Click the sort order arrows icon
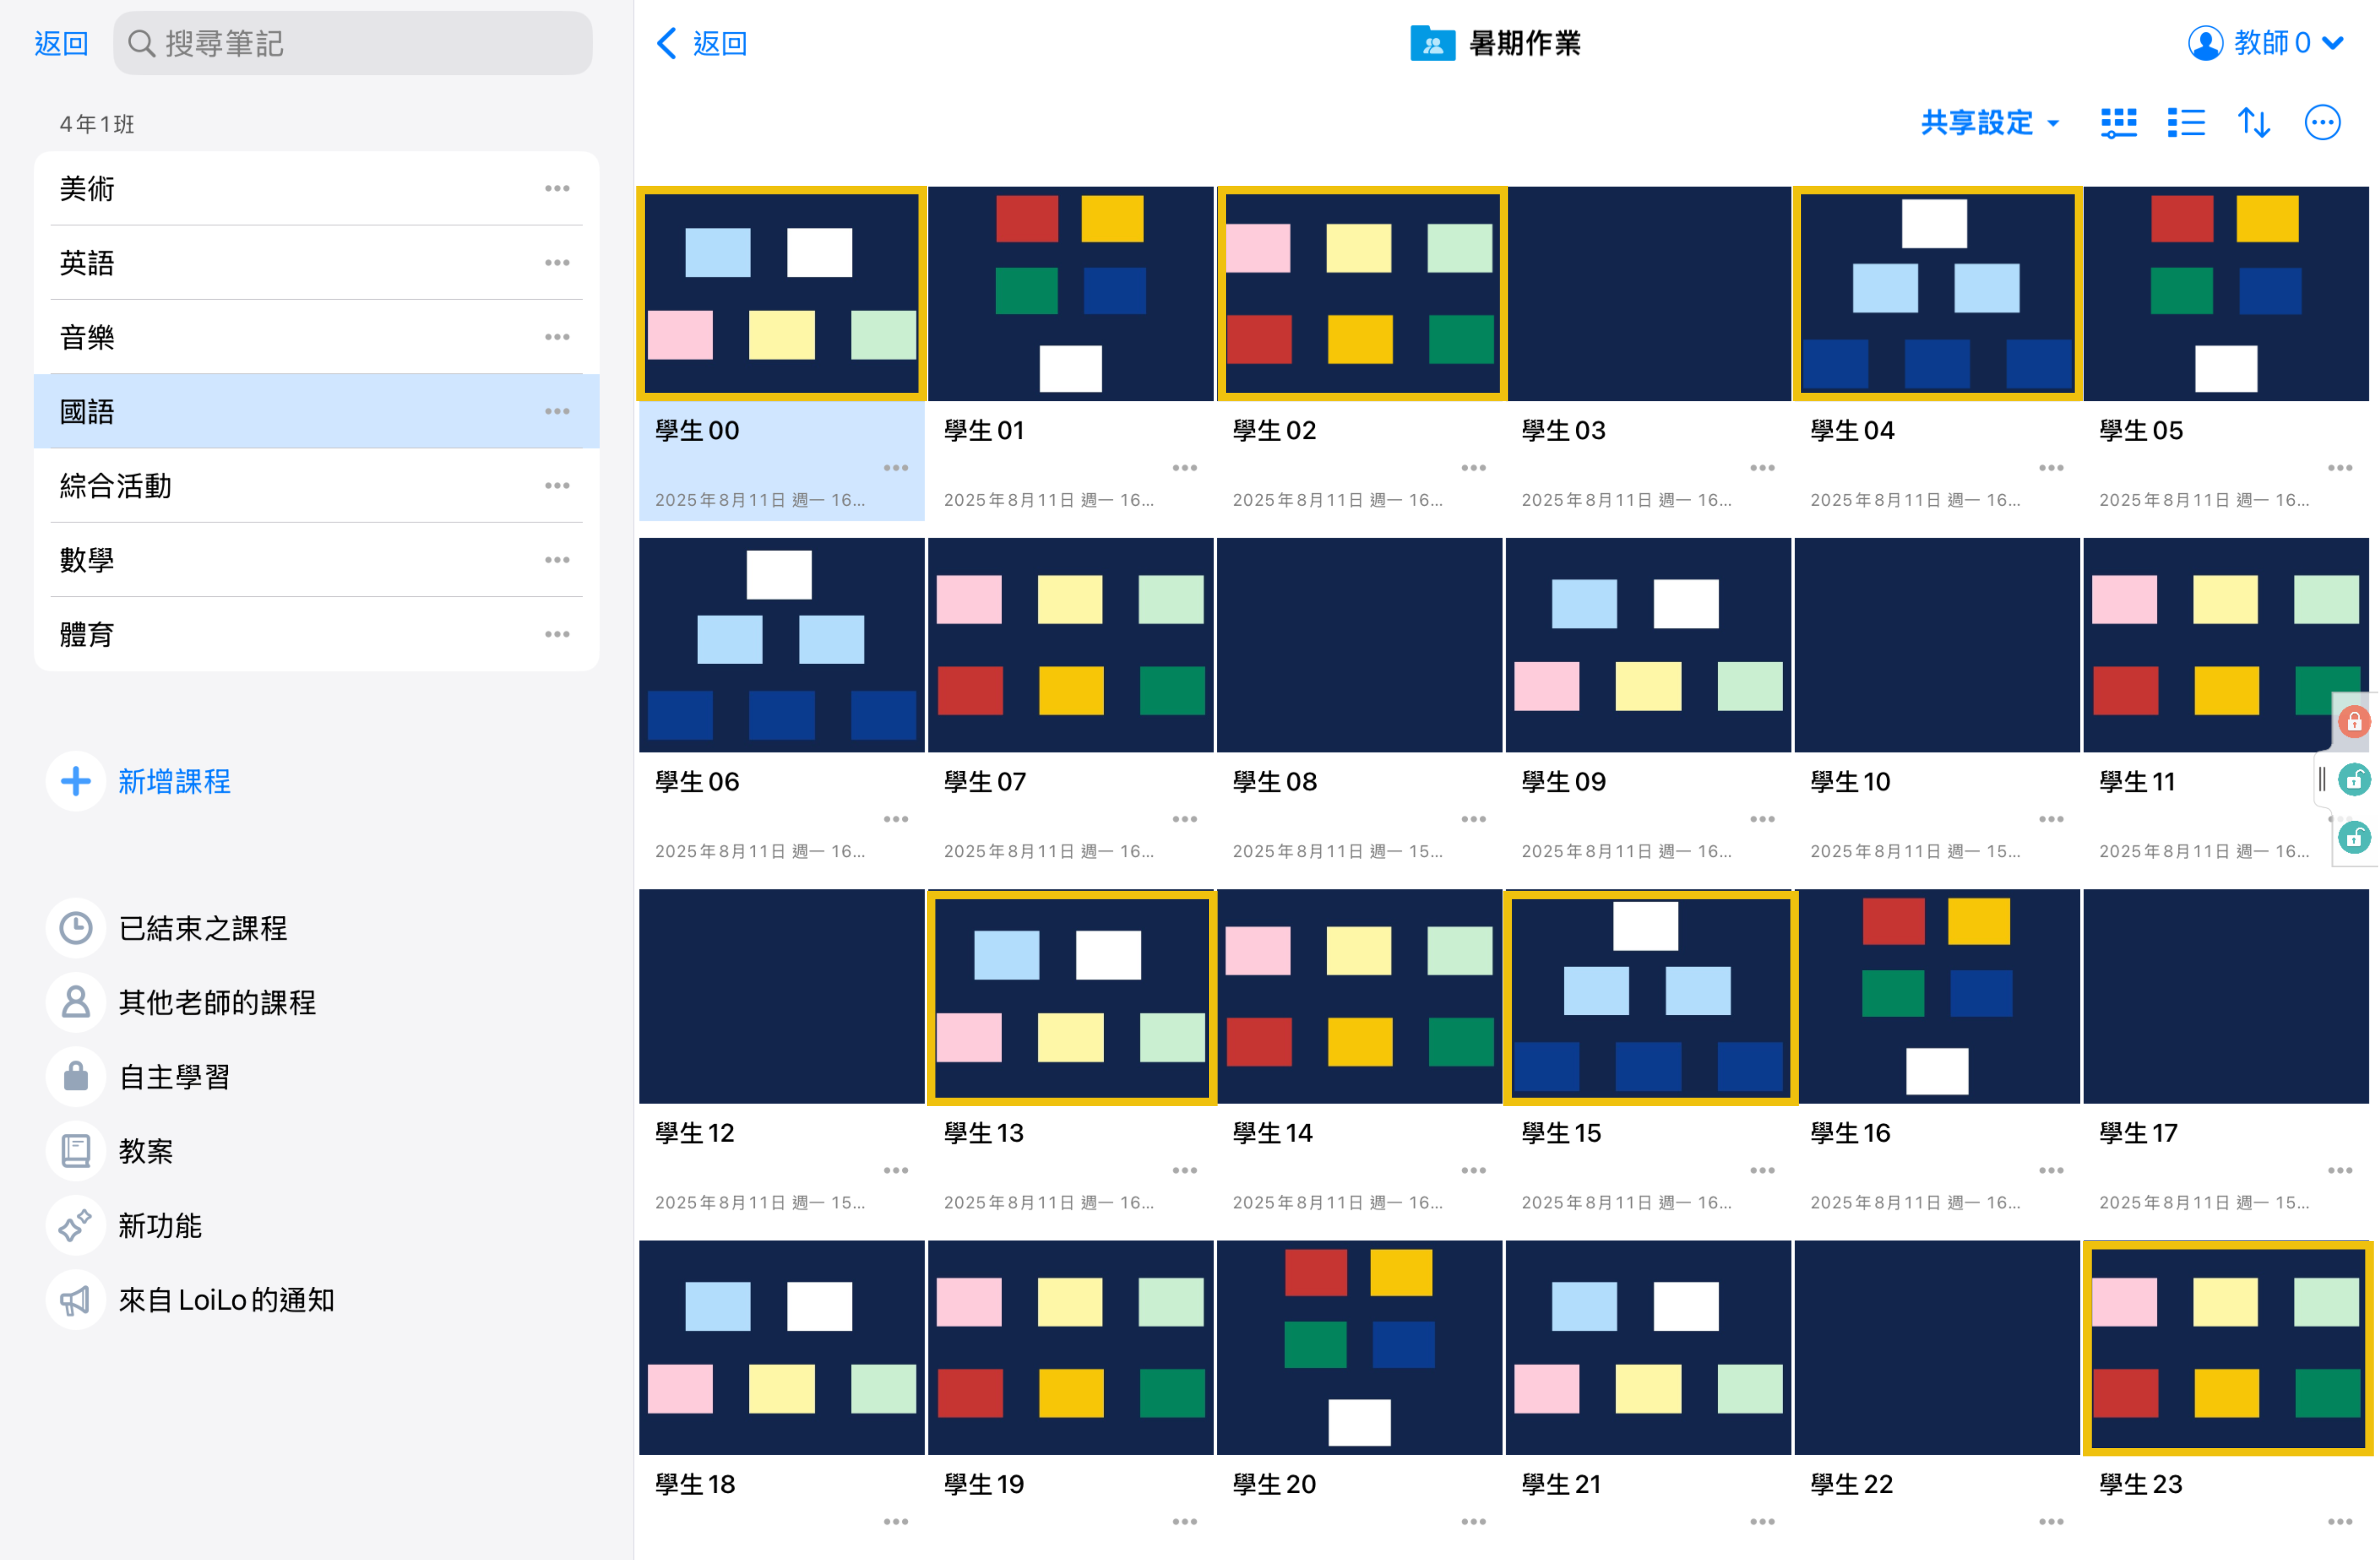2380x1560 pixels. point(2253,123)
